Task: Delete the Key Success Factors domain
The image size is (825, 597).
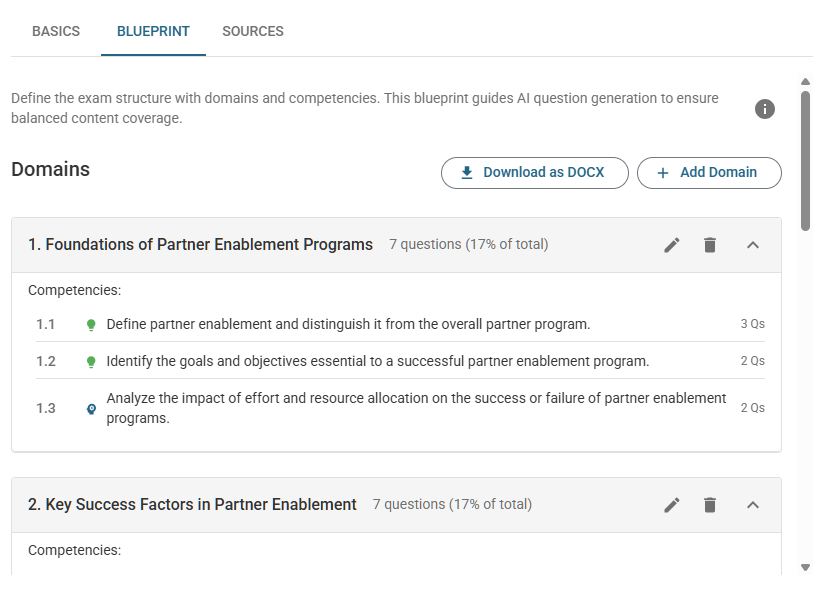Action: coord(710,505)
